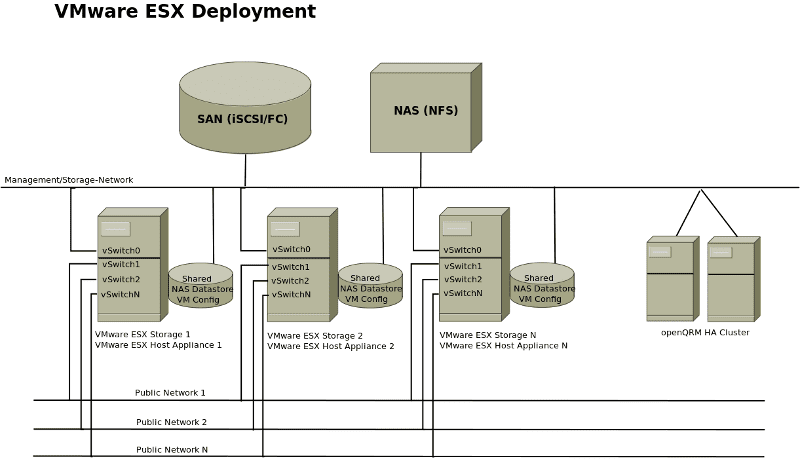Click vSwitchN on ESX Storage 1 server

[120, 295]
